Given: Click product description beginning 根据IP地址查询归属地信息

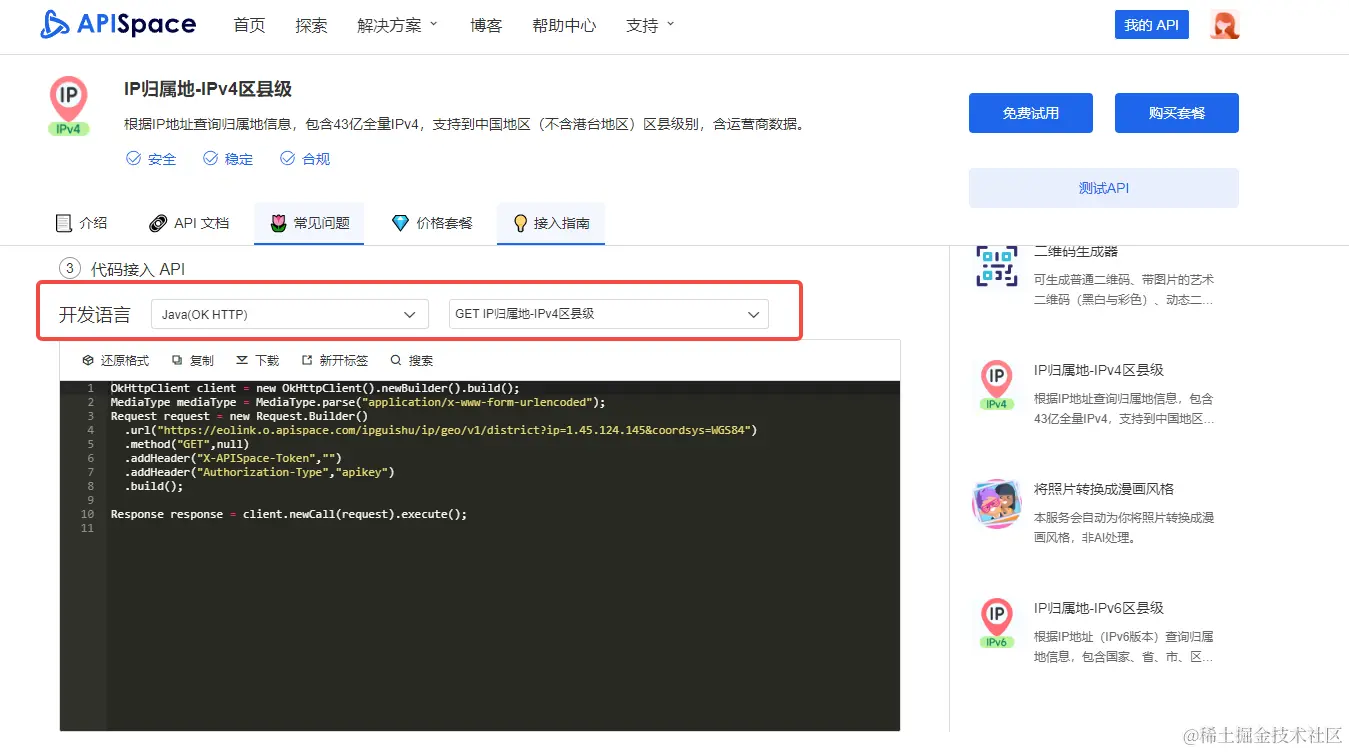Looking at the screenshot, I should [464, 125].
